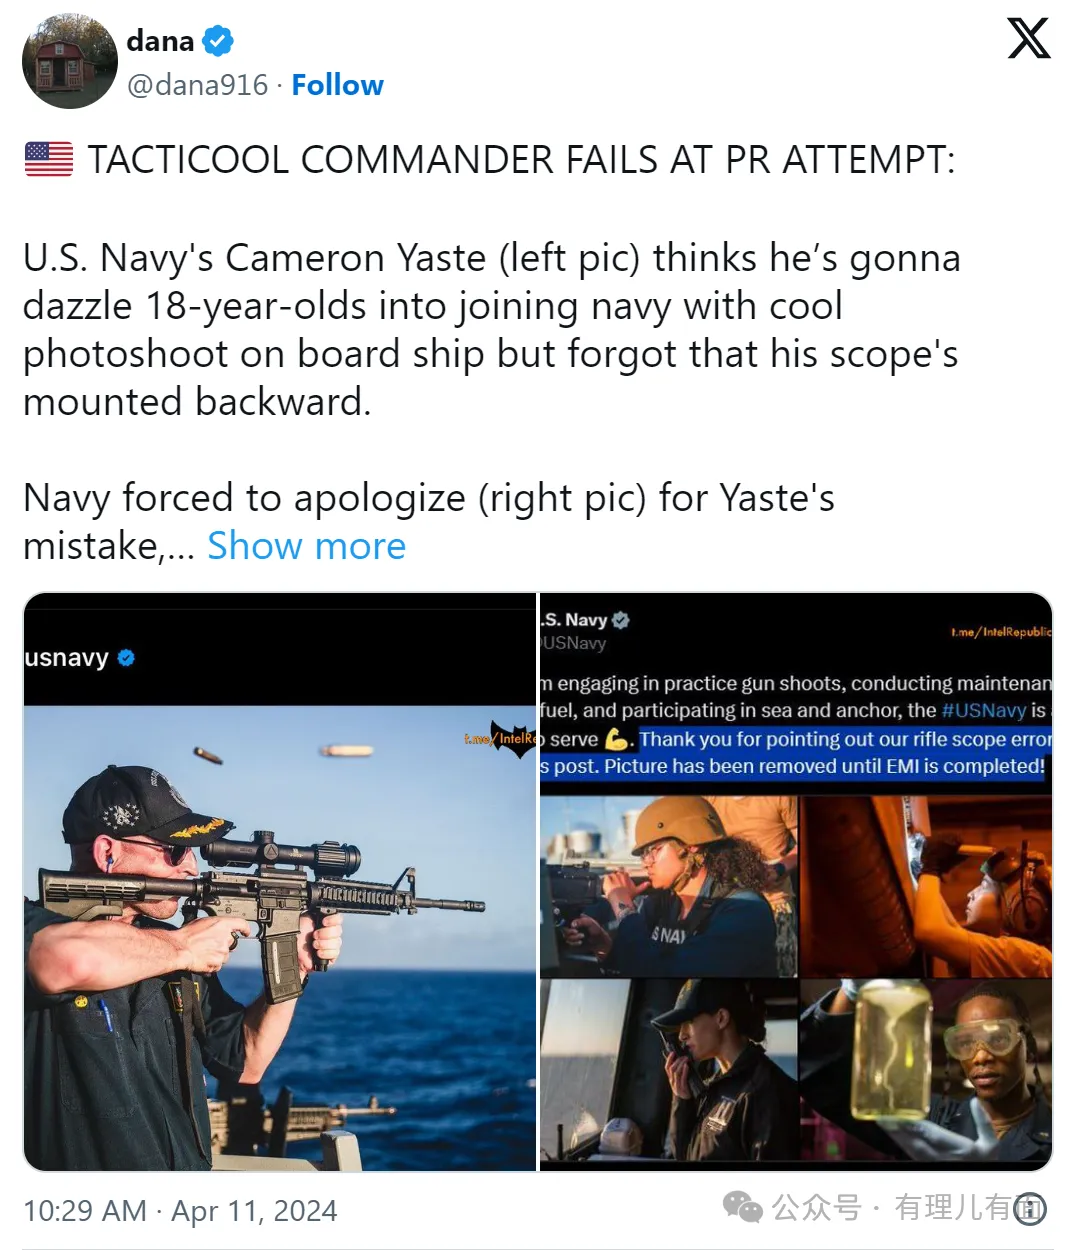The height and width of the screenshot is (1250, 1076).
Task: Click the info icon beside the timestamp
Action: [x=1029, y=1209]
